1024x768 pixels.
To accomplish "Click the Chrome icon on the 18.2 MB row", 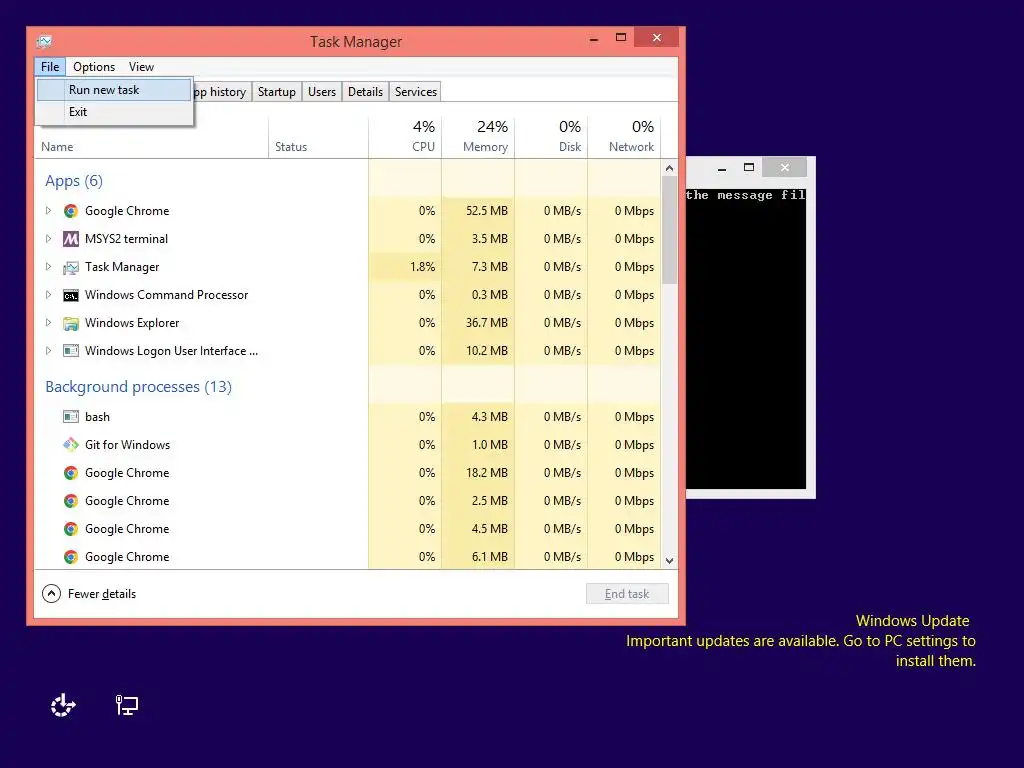I will [71, 473].
